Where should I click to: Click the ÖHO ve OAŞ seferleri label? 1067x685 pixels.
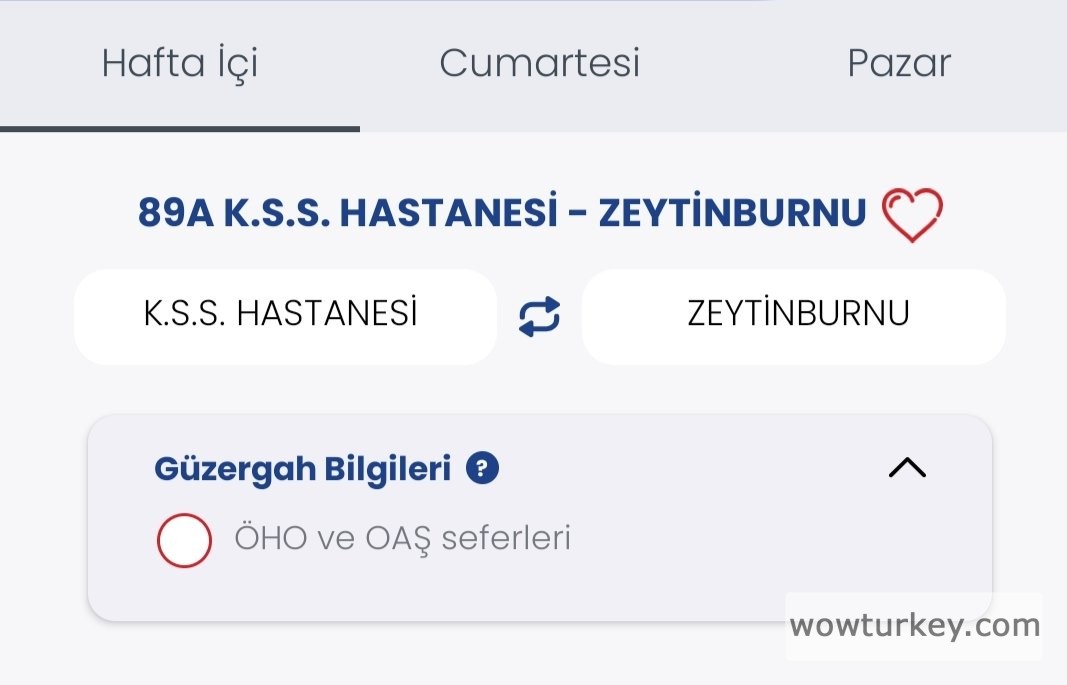(x=402, y=539)
